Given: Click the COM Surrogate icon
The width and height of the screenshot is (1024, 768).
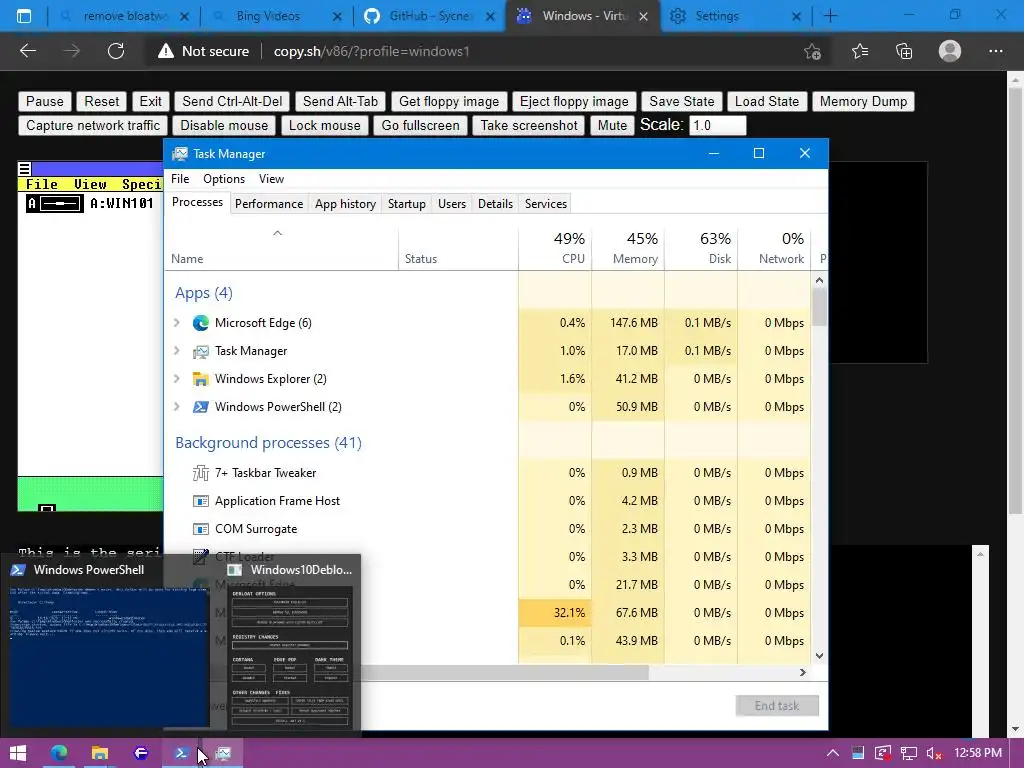Looking at the screenshot, I should pos(200,529).
